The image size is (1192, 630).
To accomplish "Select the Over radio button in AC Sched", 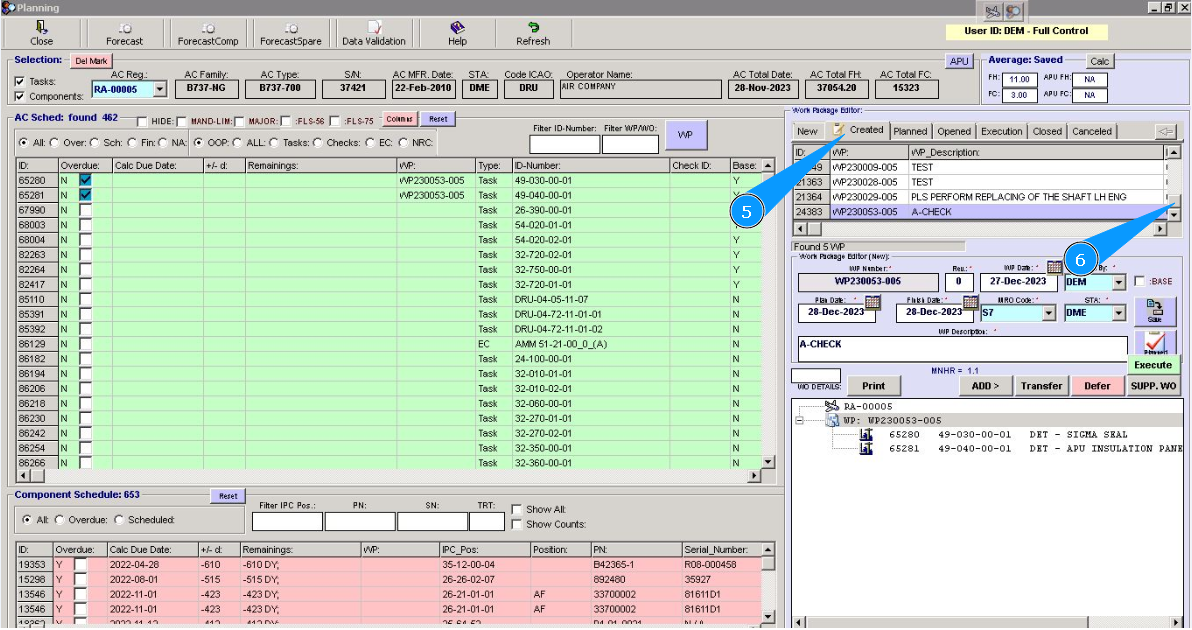I will pos(54,143).
